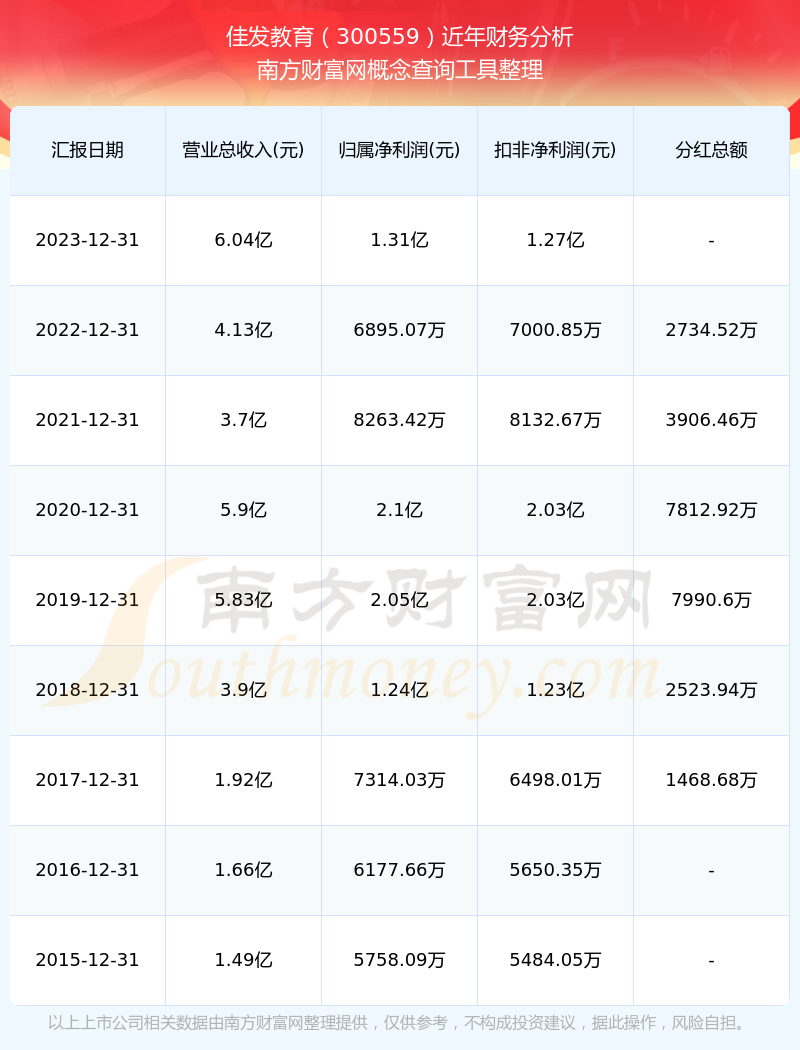Viewport: 800px width, 1050px height.
Task: Click the 6.04亿 revenue cell
Action: 244,240
